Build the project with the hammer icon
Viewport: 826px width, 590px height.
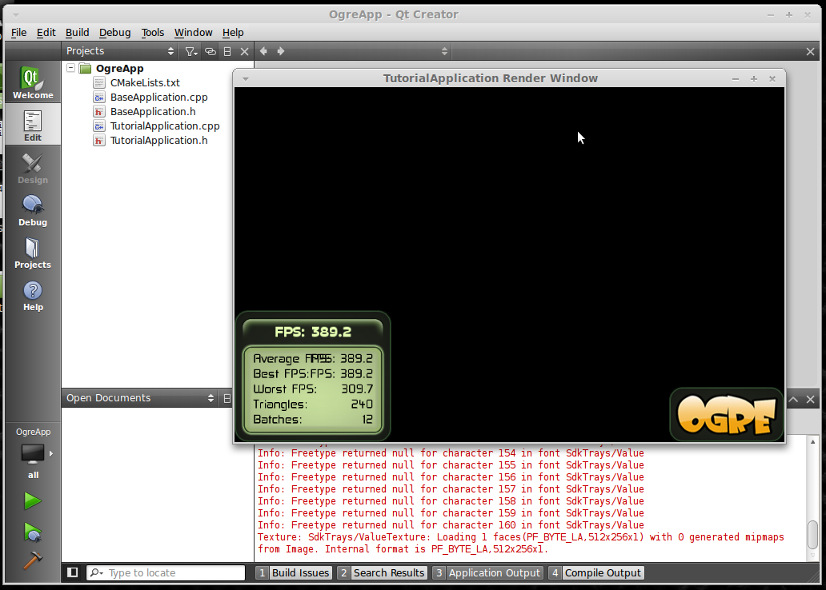pyautogui.click(x=32, y=561)
